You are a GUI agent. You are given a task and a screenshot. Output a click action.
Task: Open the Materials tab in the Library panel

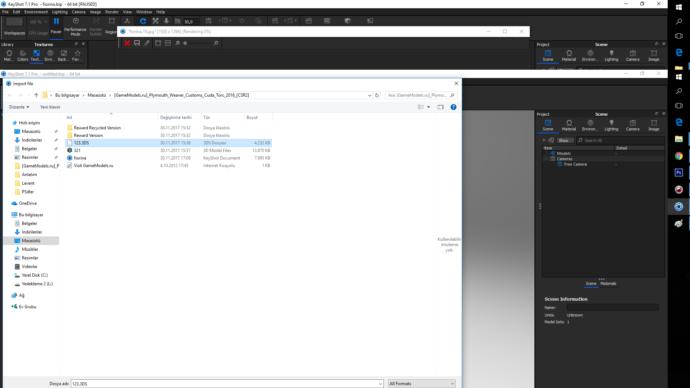[8, 55]
